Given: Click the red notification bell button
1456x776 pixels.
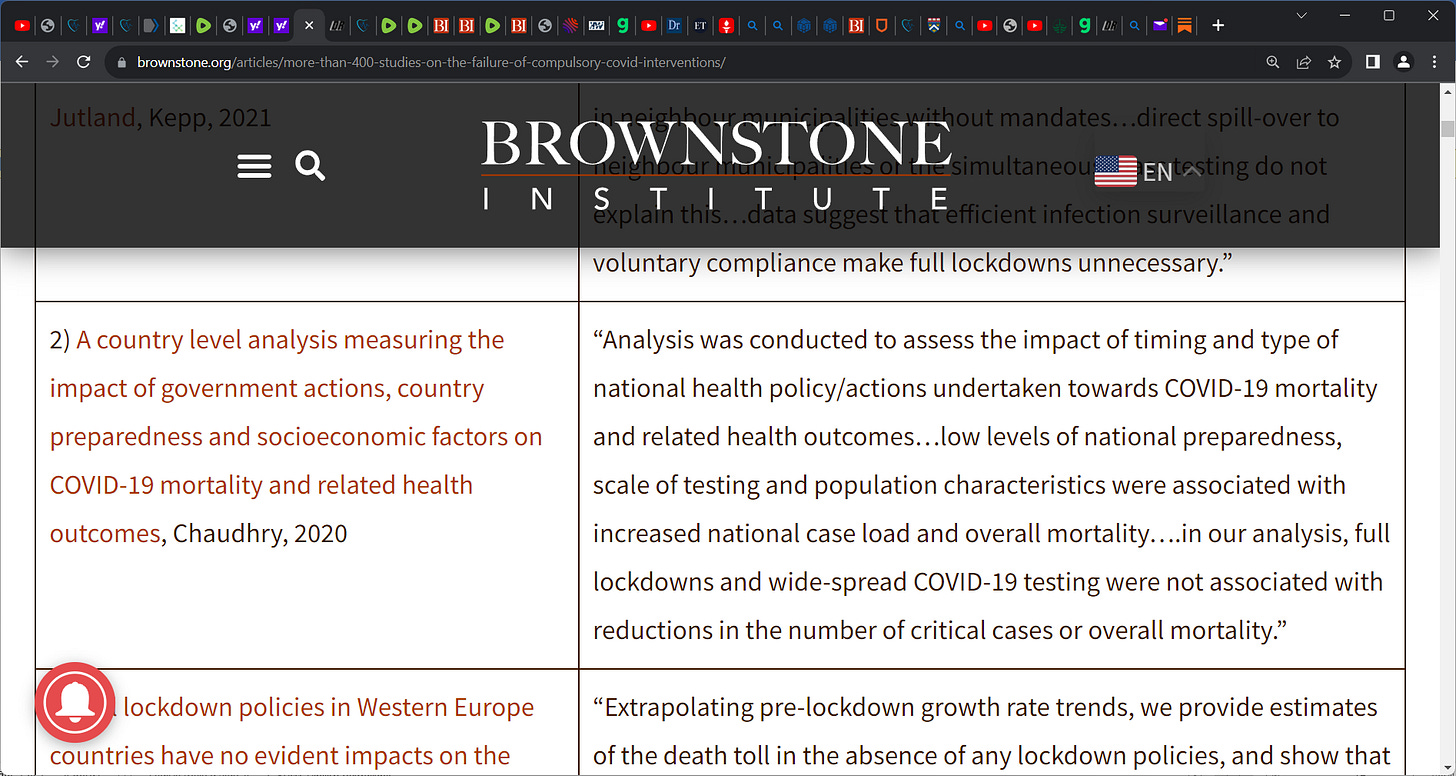Looking at the screenshot, I should pyautogui.click(x=75, y=702).
